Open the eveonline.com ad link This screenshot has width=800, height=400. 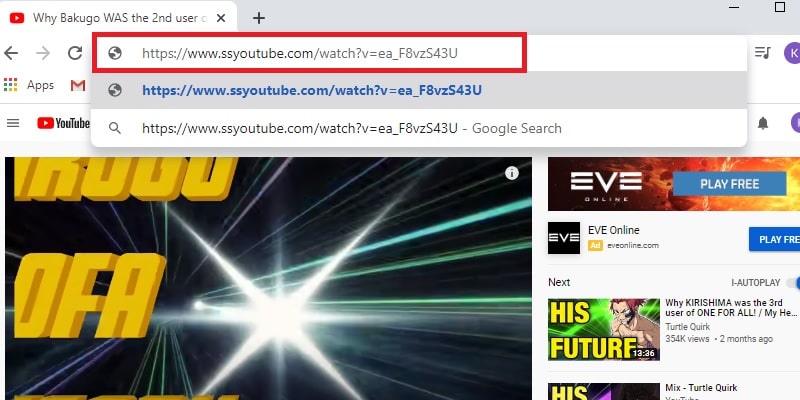[633, 245]
